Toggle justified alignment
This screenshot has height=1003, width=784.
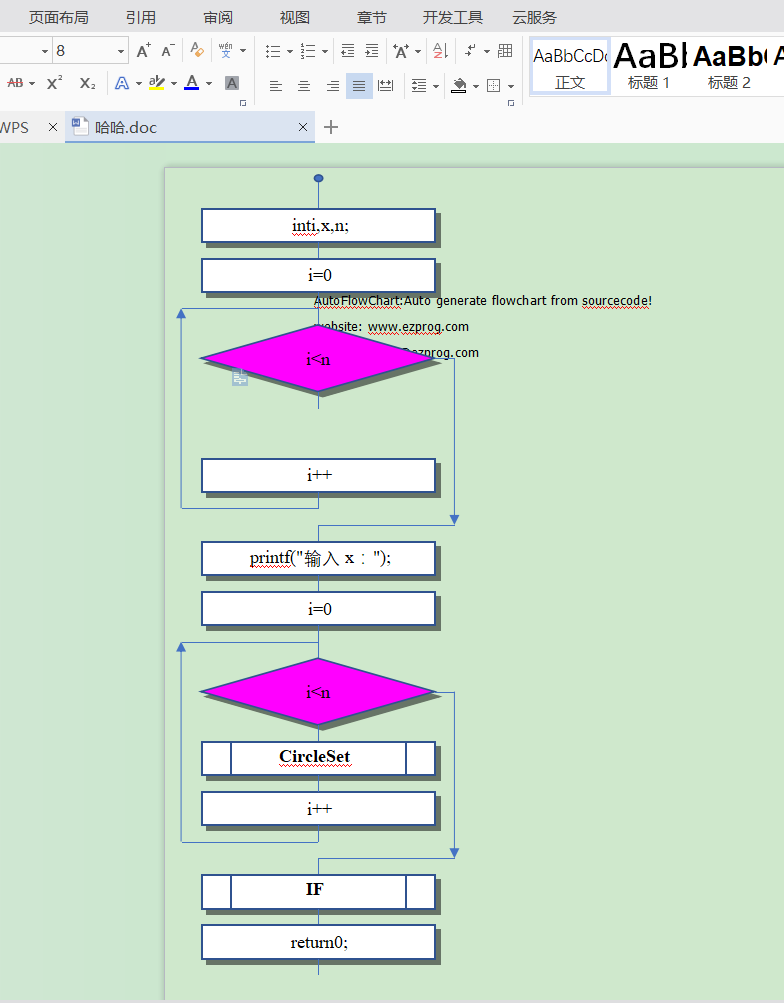pyautogui.click(x=359, y=86)
